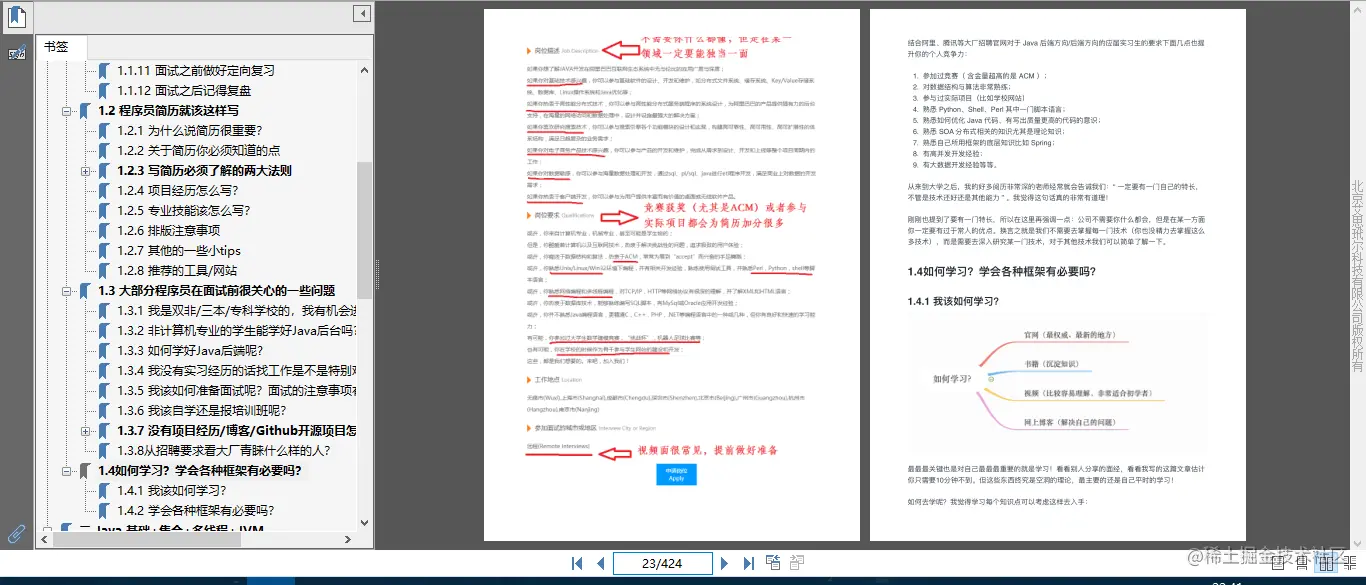This screenshot has width=1366, height=585.
Task: Open the signatures panel icon
Action: [17, 52]
